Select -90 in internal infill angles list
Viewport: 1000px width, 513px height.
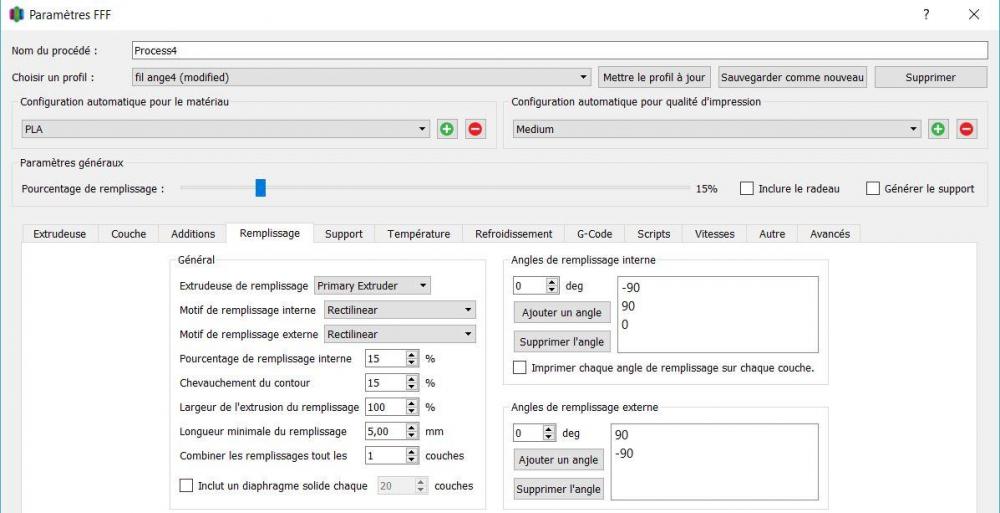click(629, 288)
